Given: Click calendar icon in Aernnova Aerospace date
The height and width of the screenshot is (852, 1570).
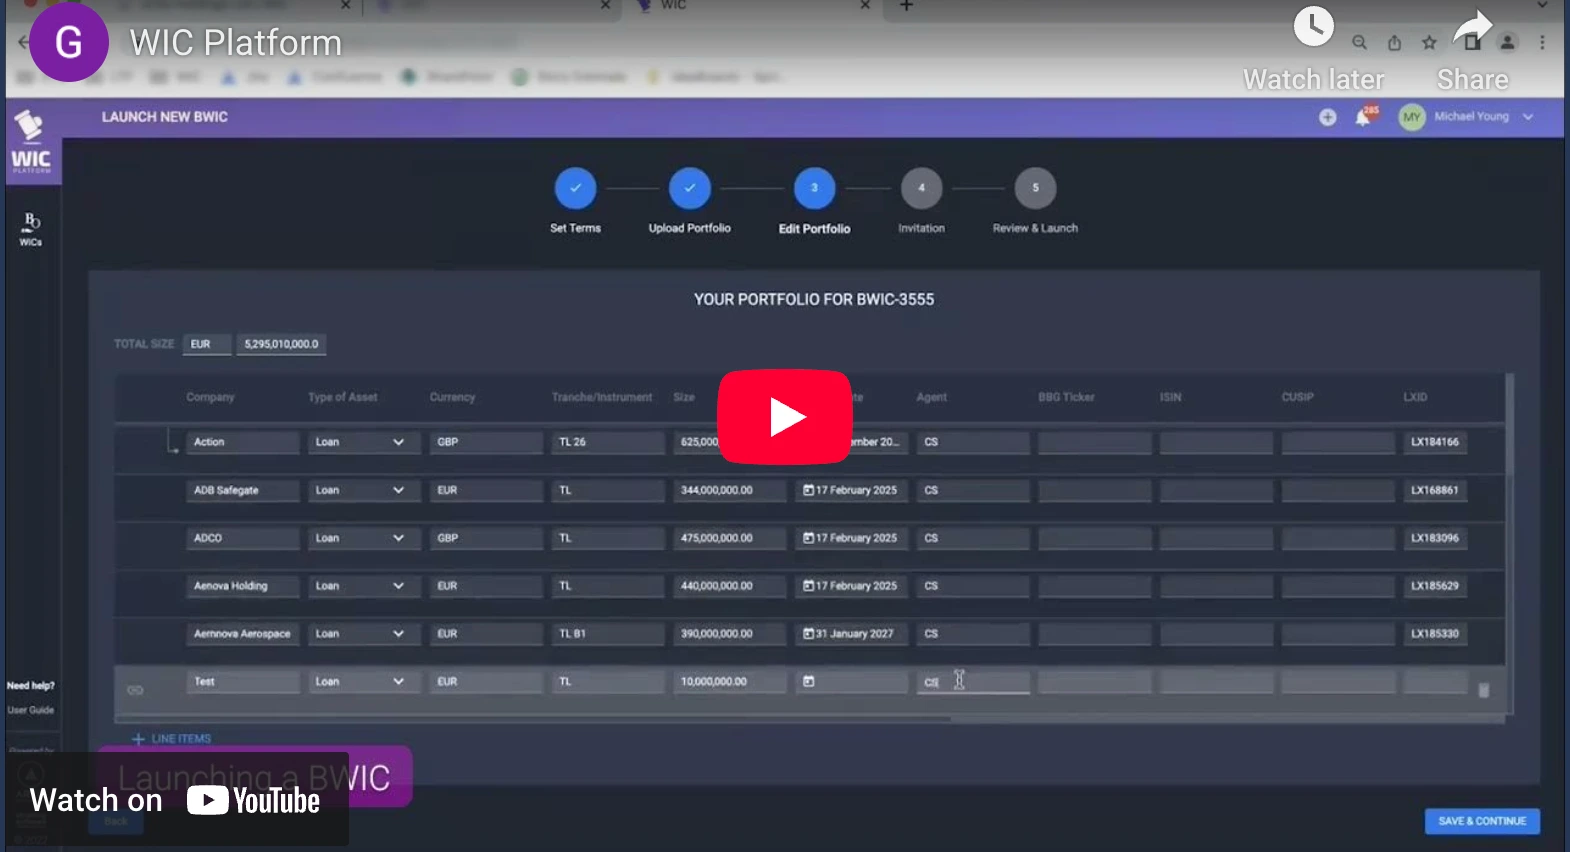Looking at the screenshot, I should click(x=808, y=634).
